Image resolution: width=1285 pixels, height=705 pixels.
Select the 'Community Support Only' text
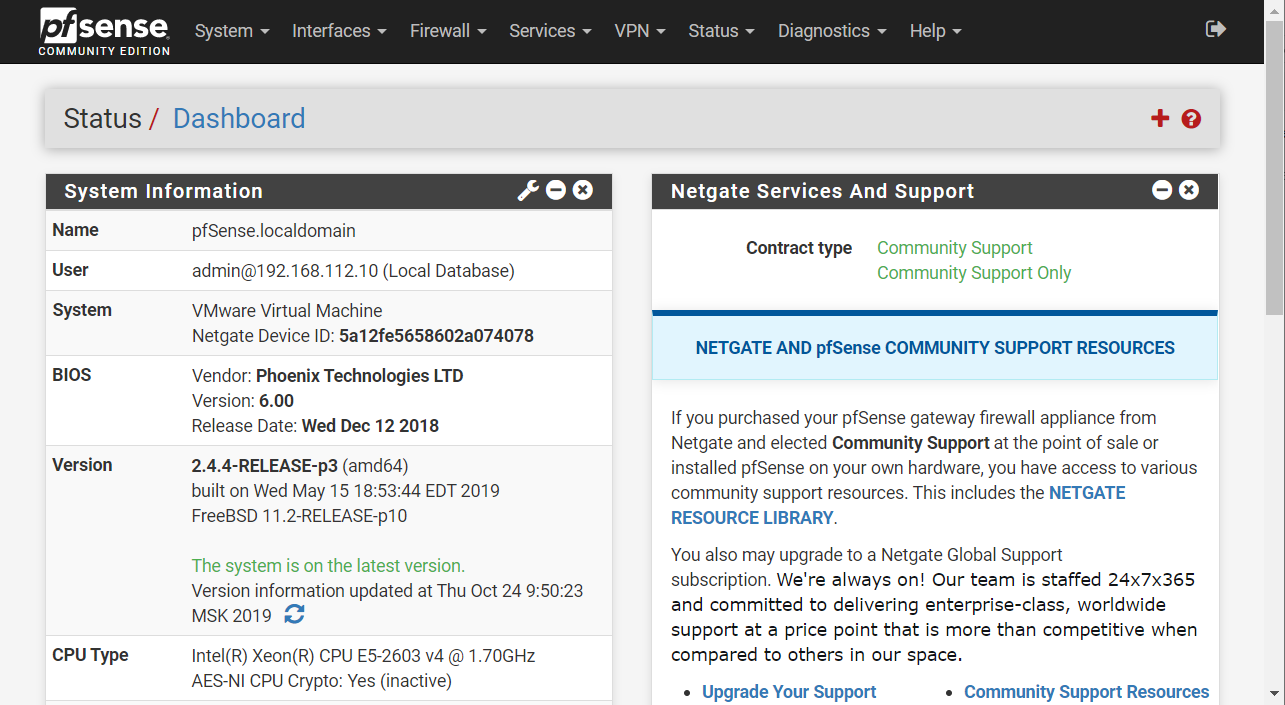(x=974, y=273)
